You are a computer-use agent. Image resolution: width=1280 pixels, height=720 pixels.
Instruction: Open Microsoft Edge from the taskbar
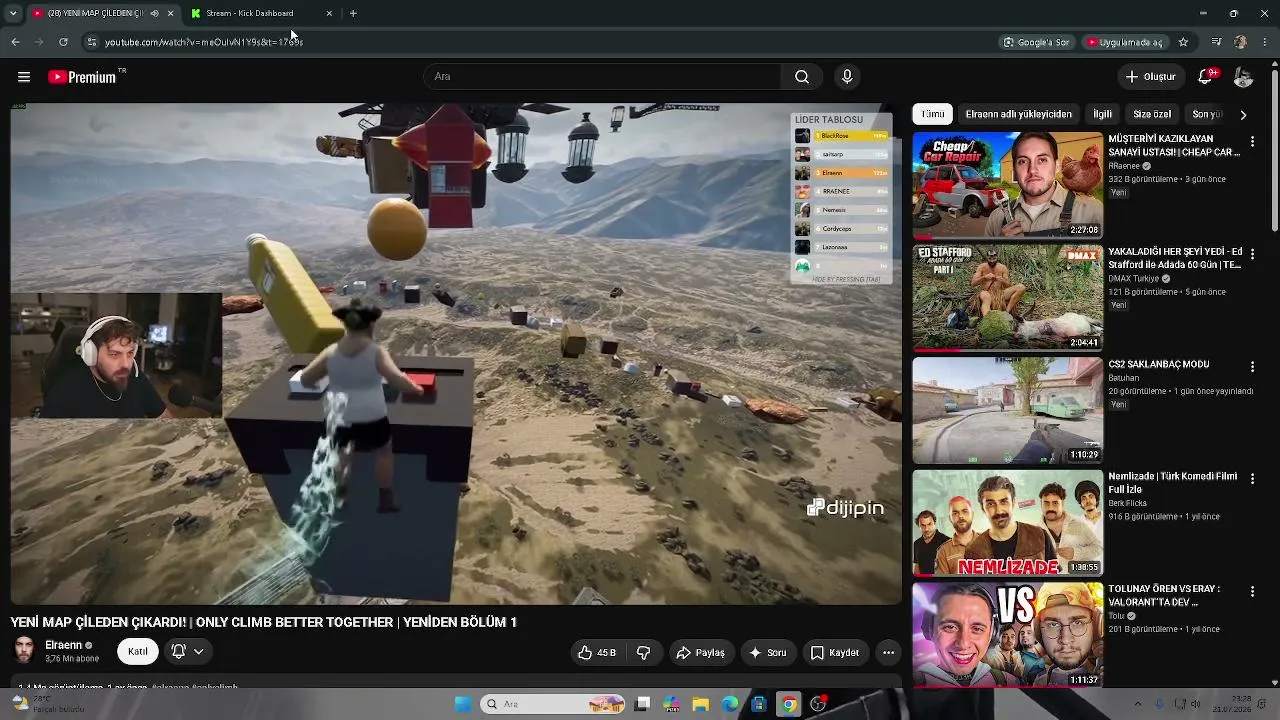point(730,704)
